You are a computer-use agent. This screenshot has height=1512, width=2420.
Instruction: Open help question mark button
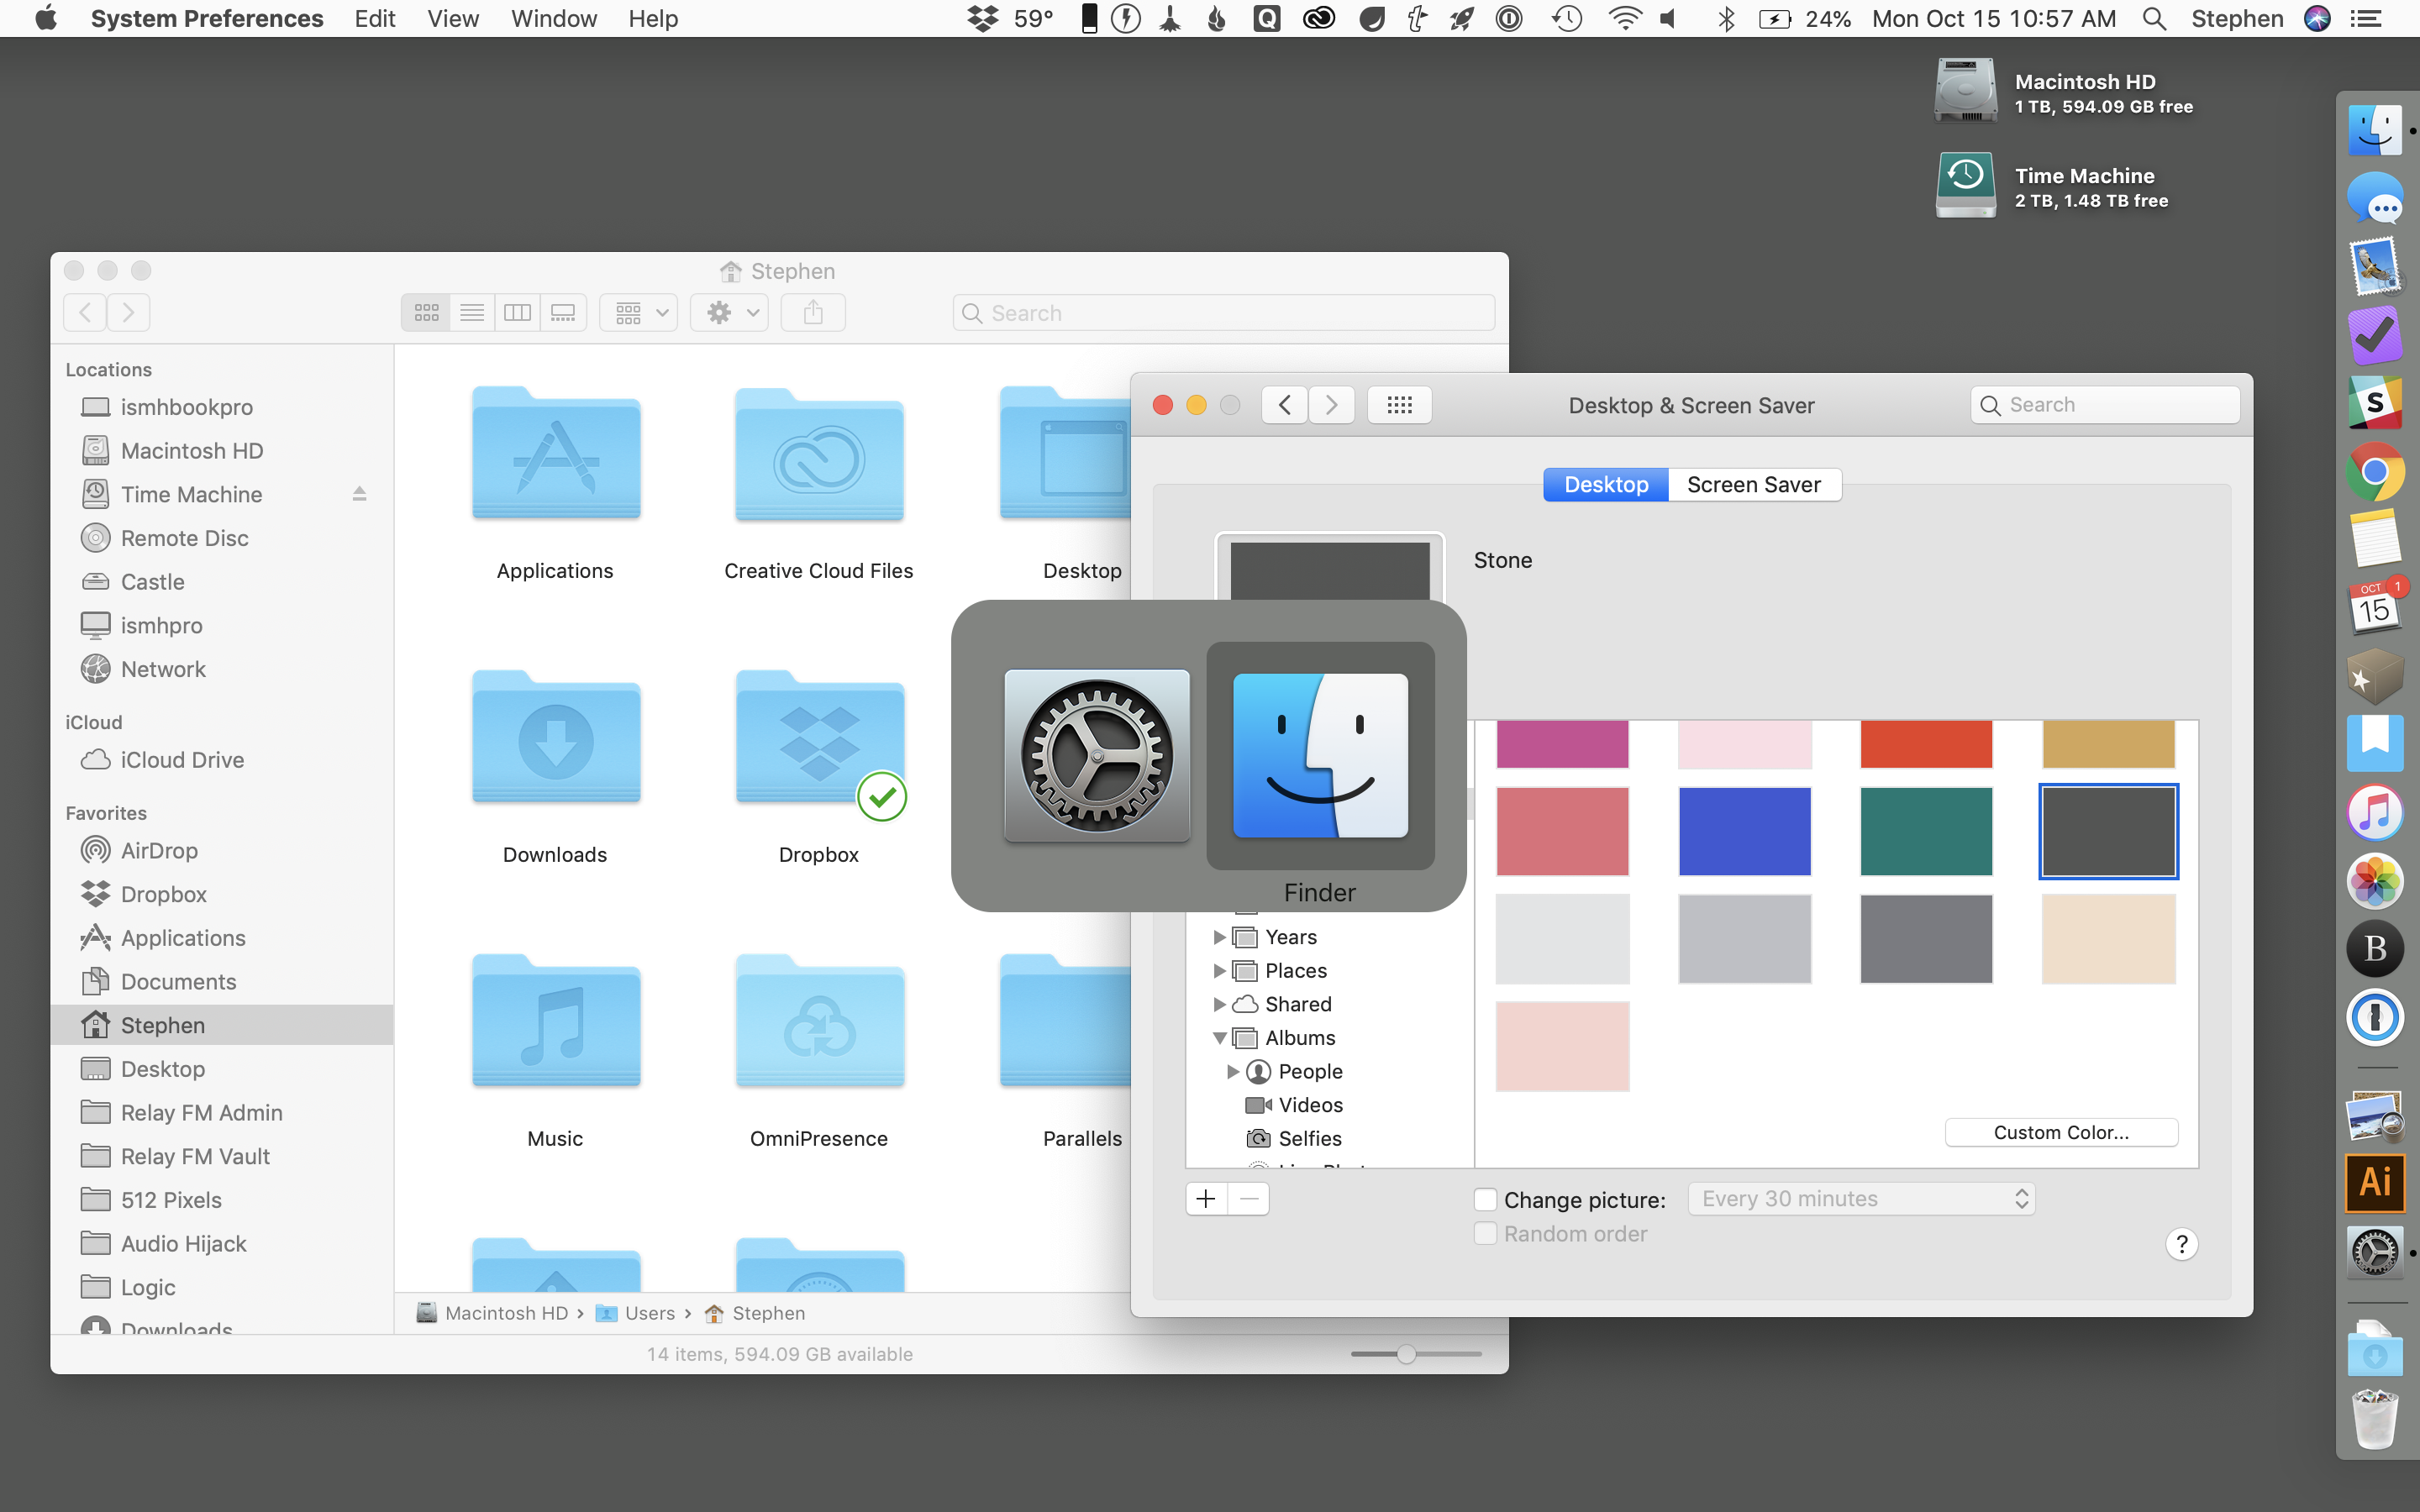2182,1244
